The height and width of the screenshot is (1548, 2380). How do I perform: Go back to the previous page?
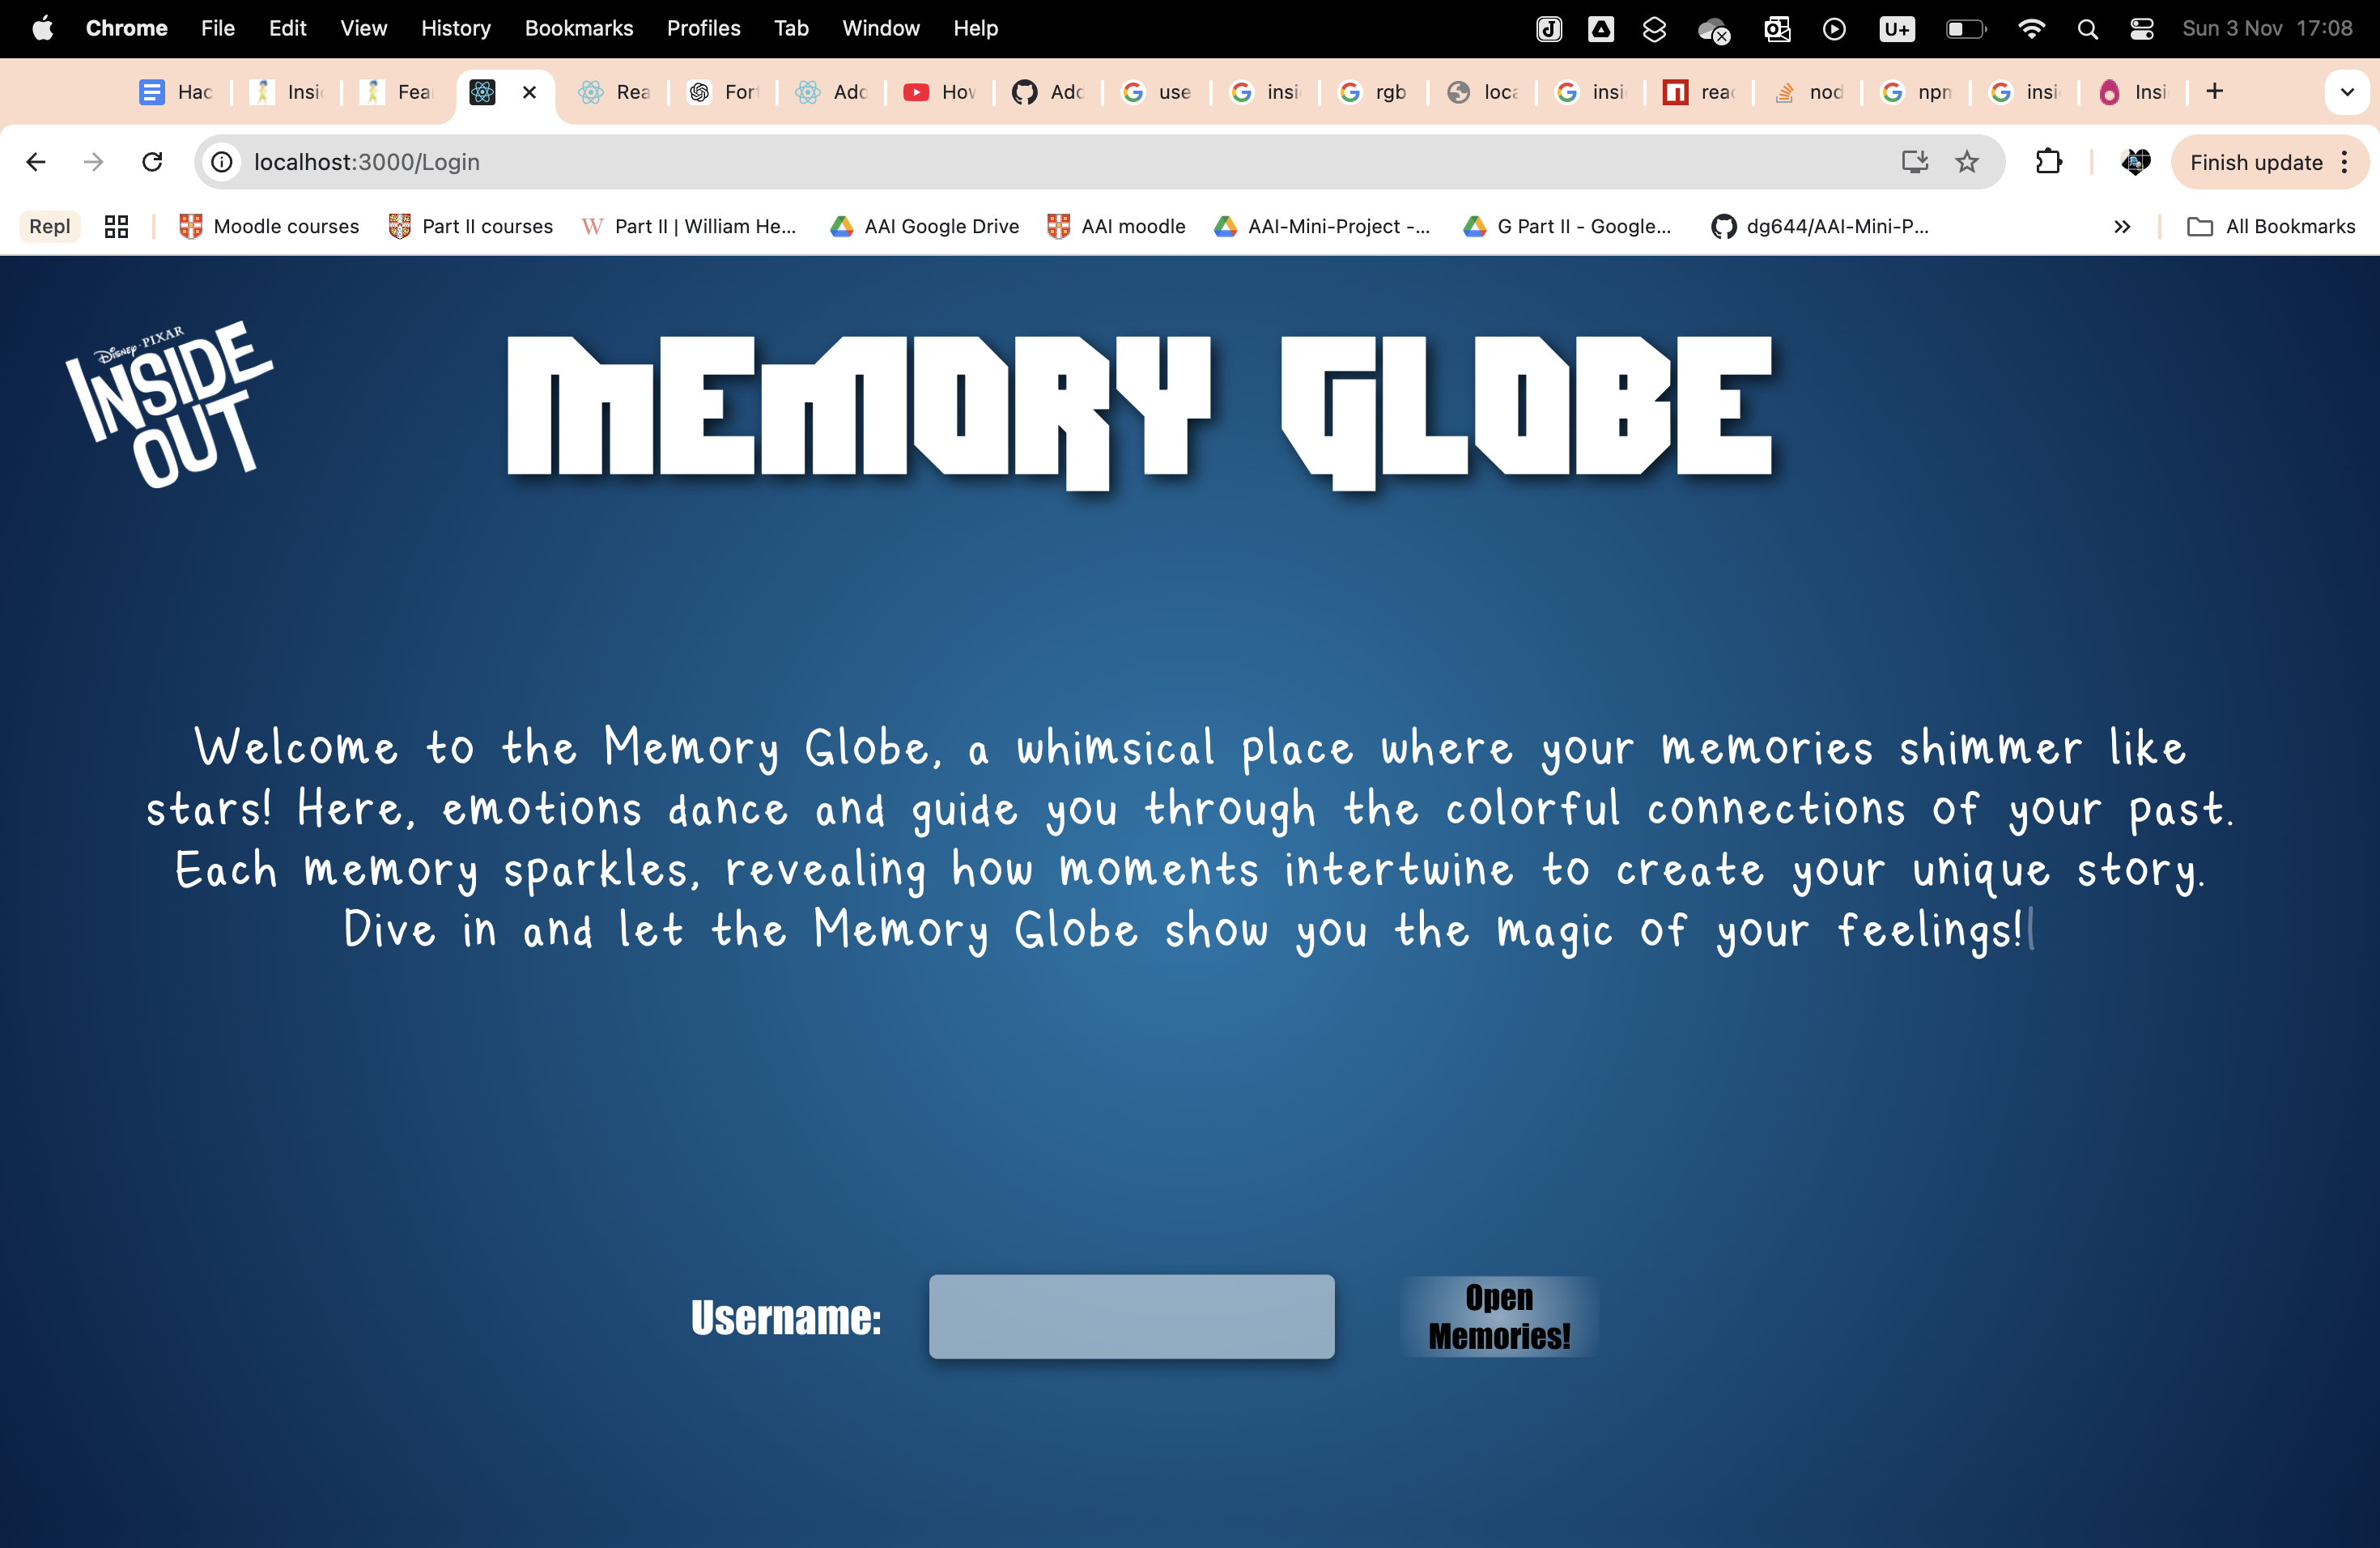36,162
